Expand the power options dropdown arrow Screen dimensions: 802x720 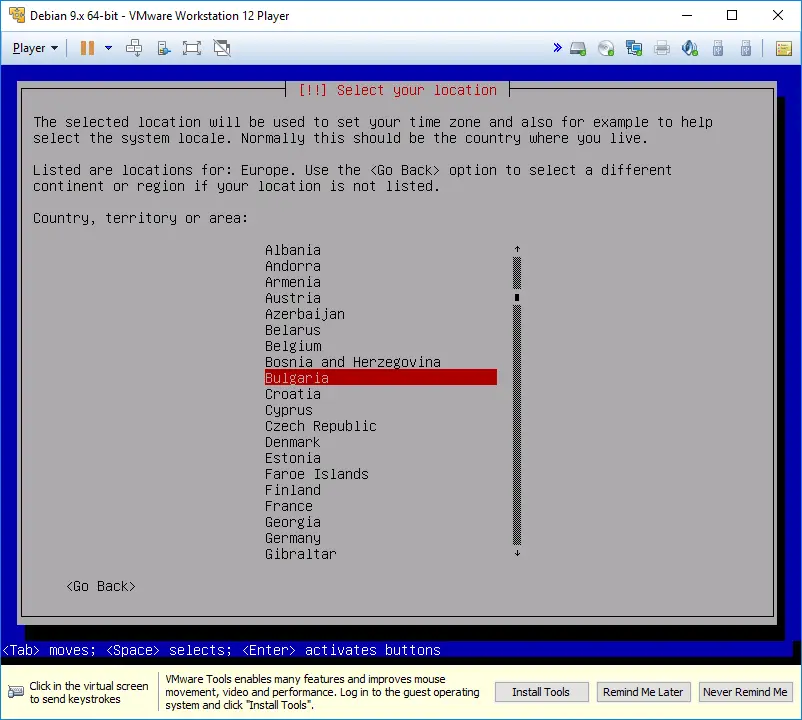click(108, 48)
